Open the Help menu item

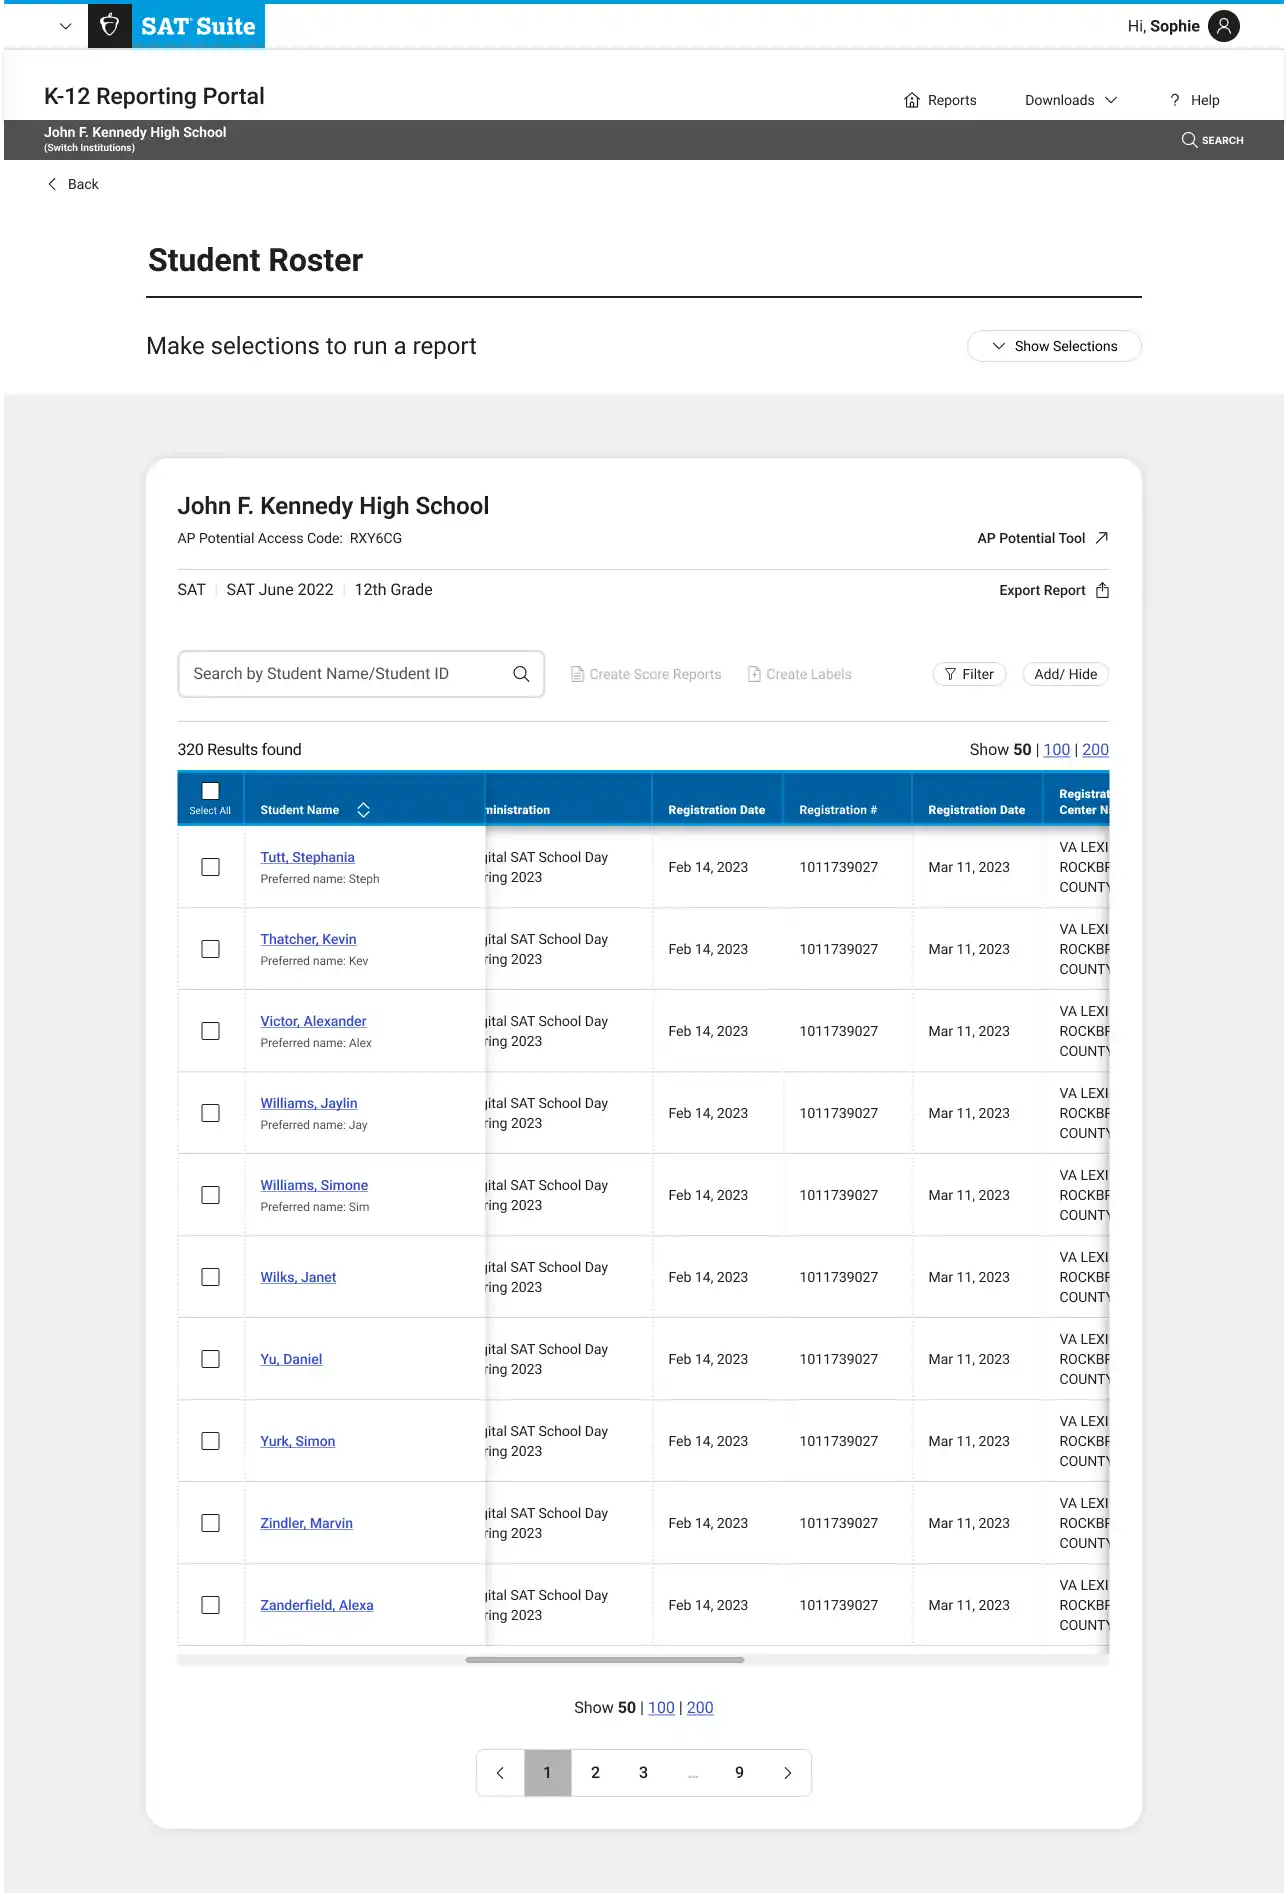click(x=1194, y=100)
